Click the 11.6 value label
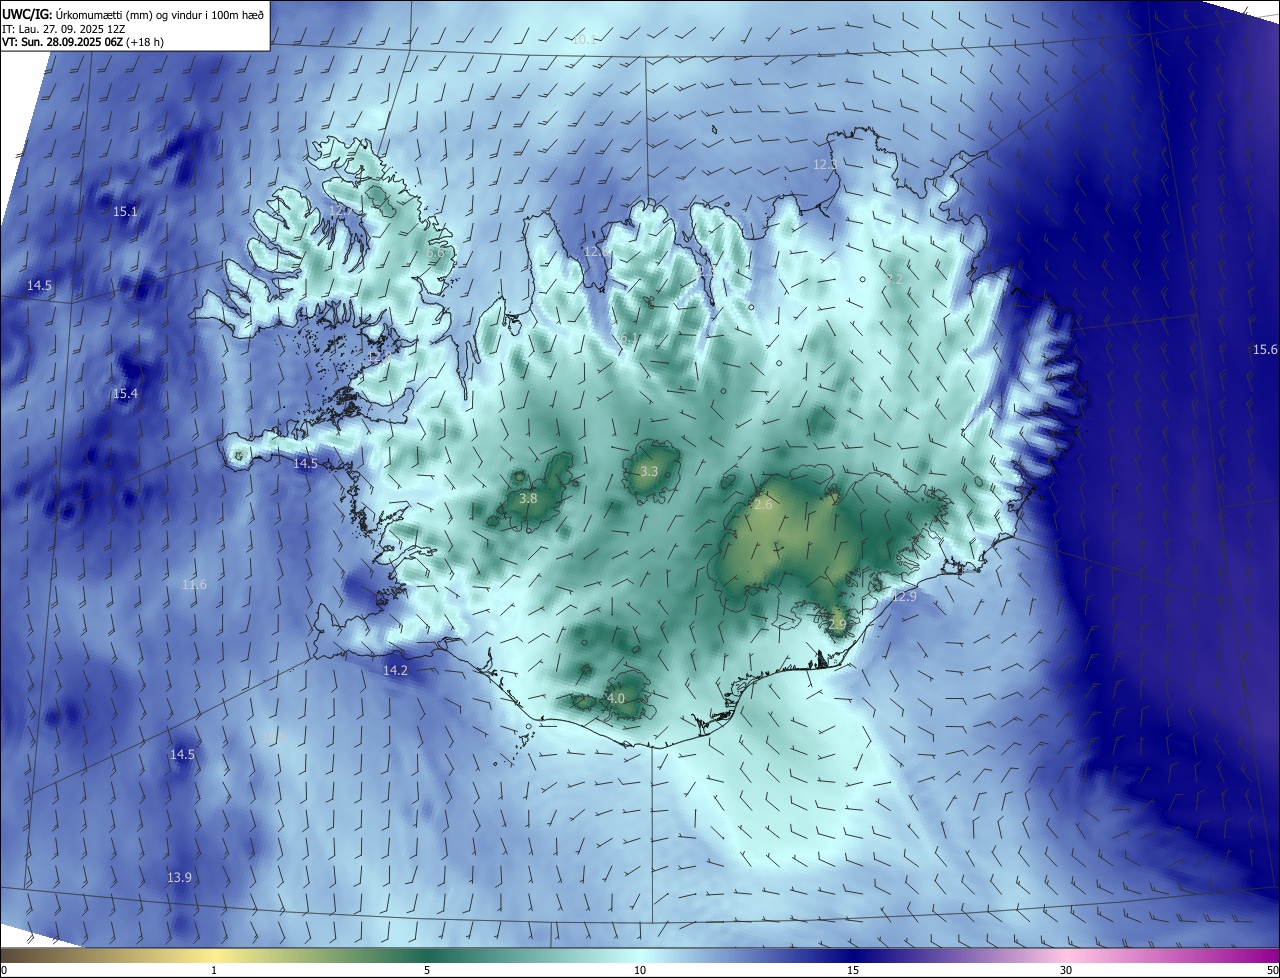 [x=194, y=585]
